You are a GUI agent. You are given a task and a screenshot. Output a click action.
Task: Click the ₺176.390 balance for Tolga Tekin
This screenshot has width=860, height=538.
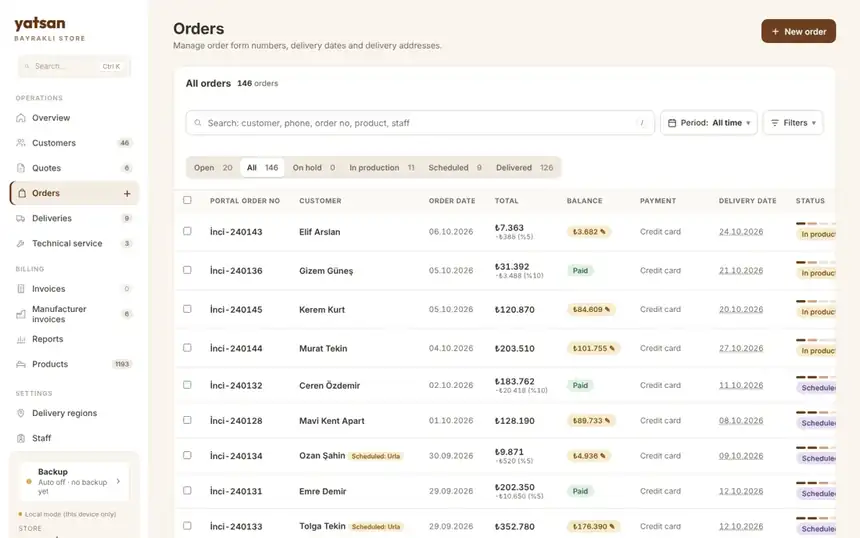(593, 526)
